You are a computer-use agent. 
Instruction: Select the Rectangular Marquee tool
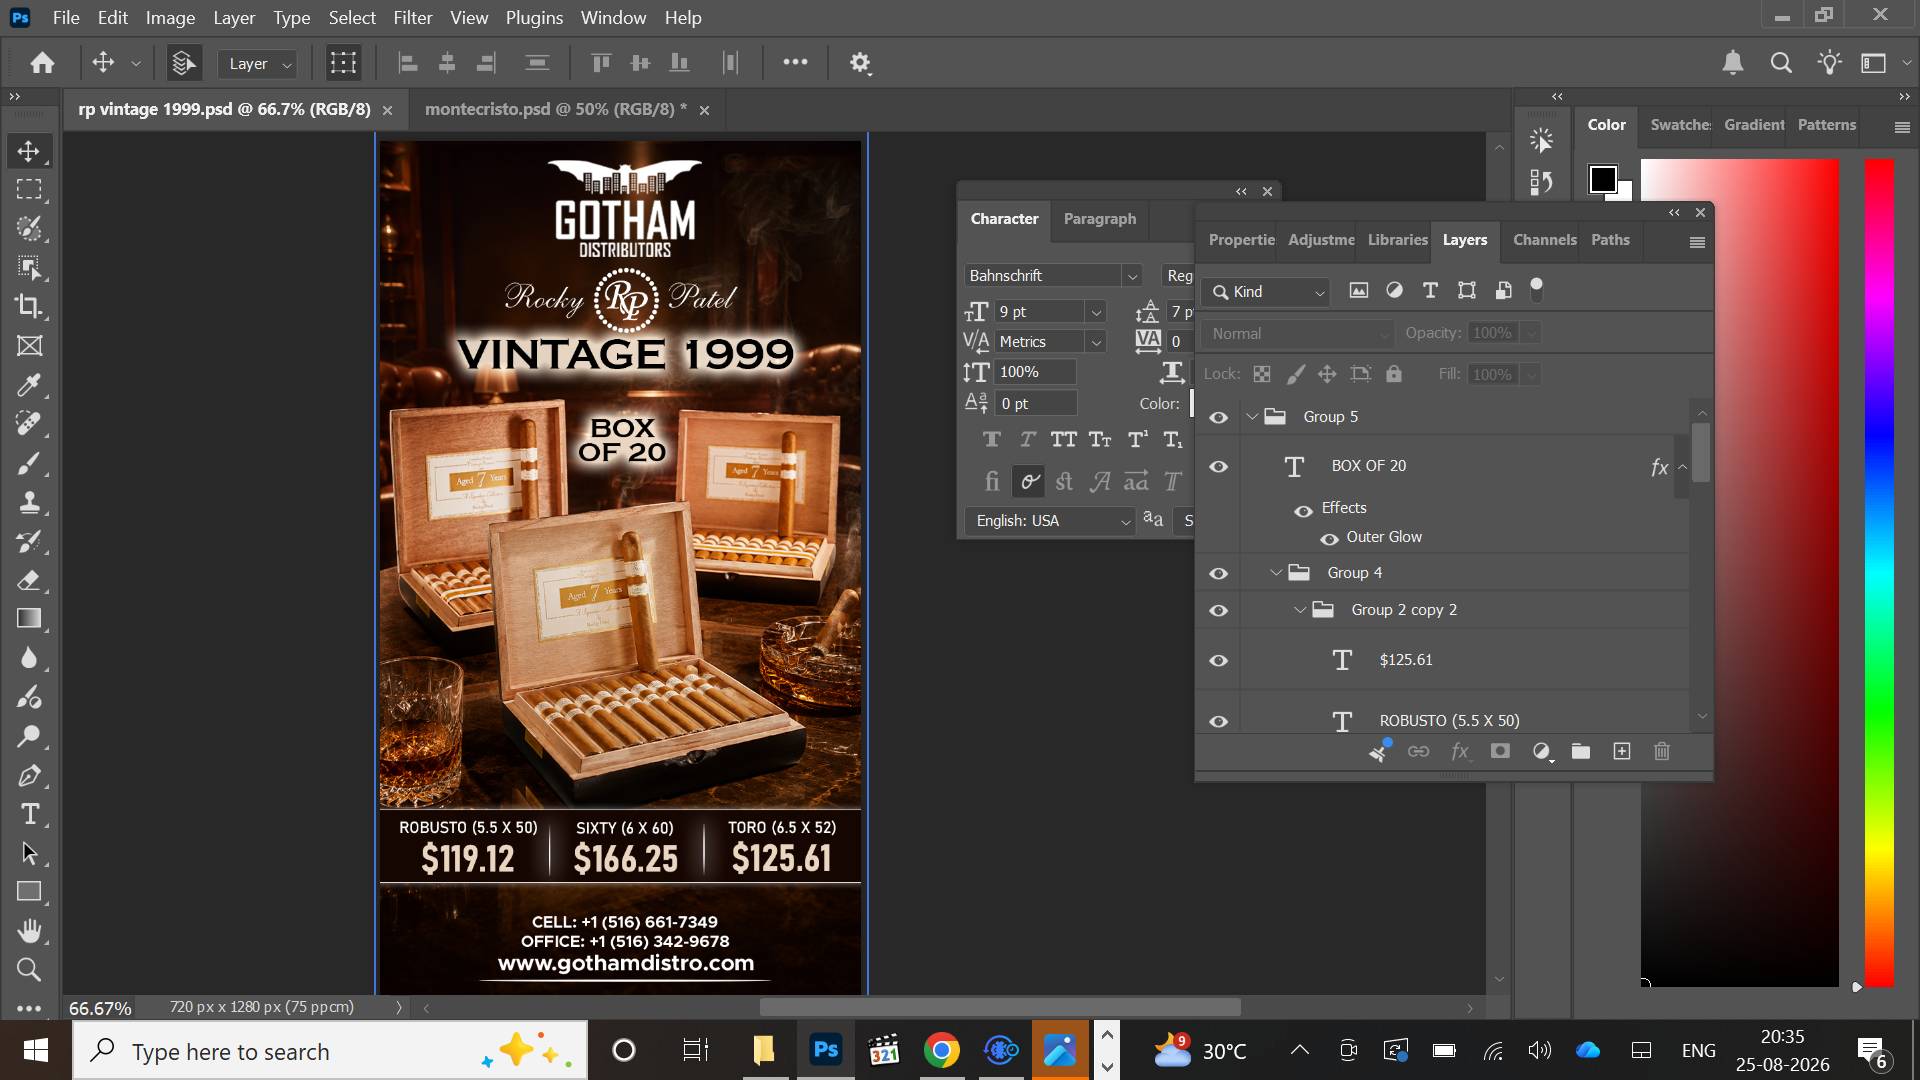29,189
